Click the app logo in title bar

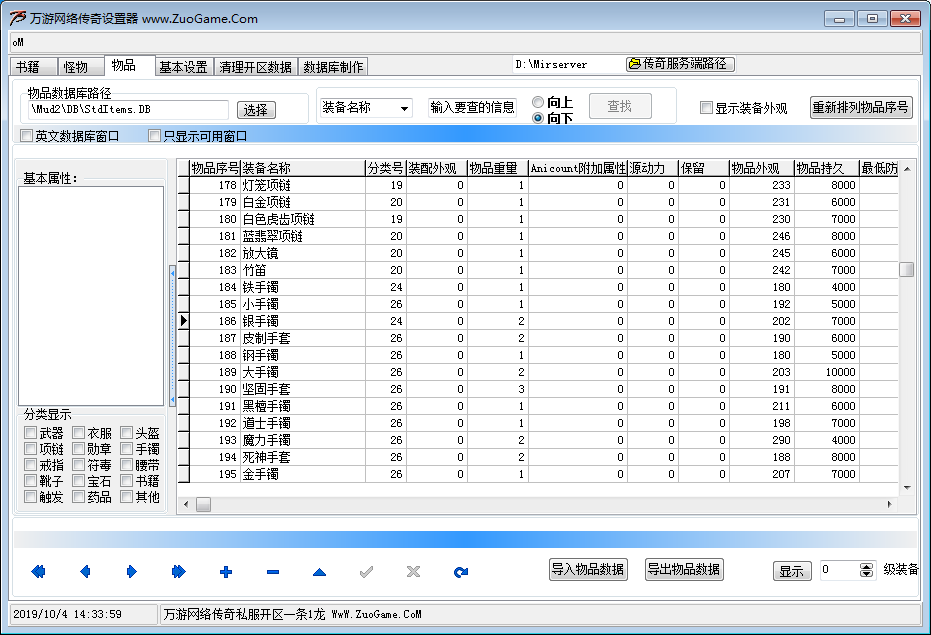point(18,18)
